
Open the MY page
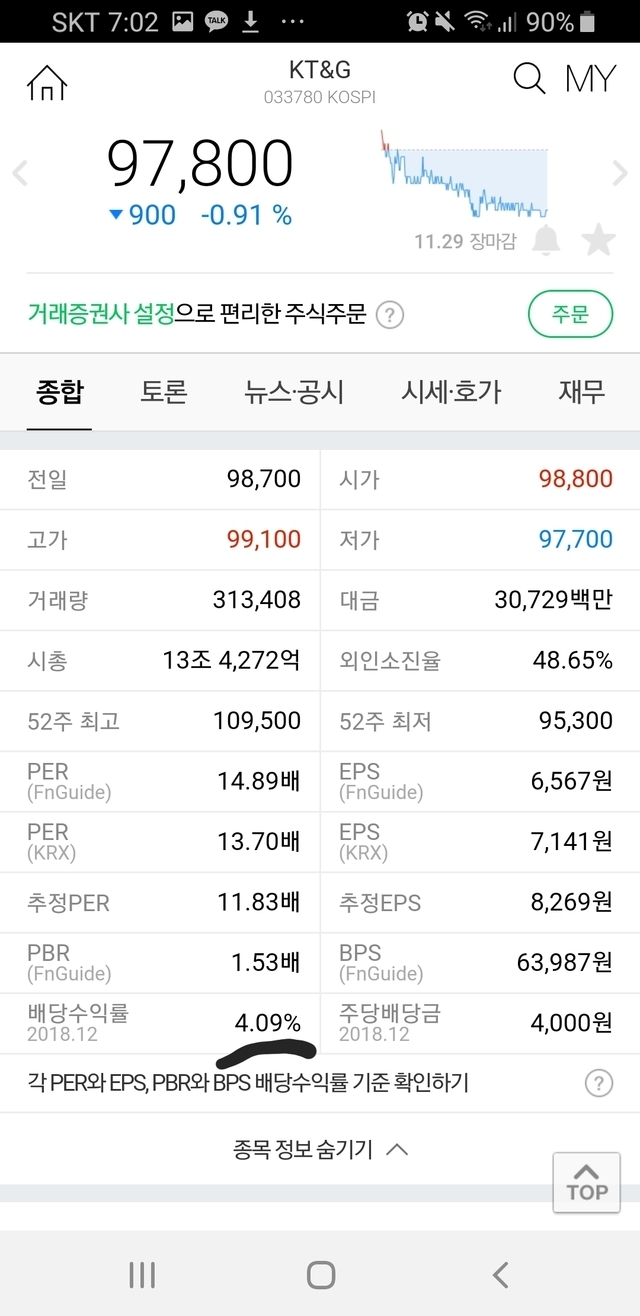pyautogui.click(x=590, y=79)
